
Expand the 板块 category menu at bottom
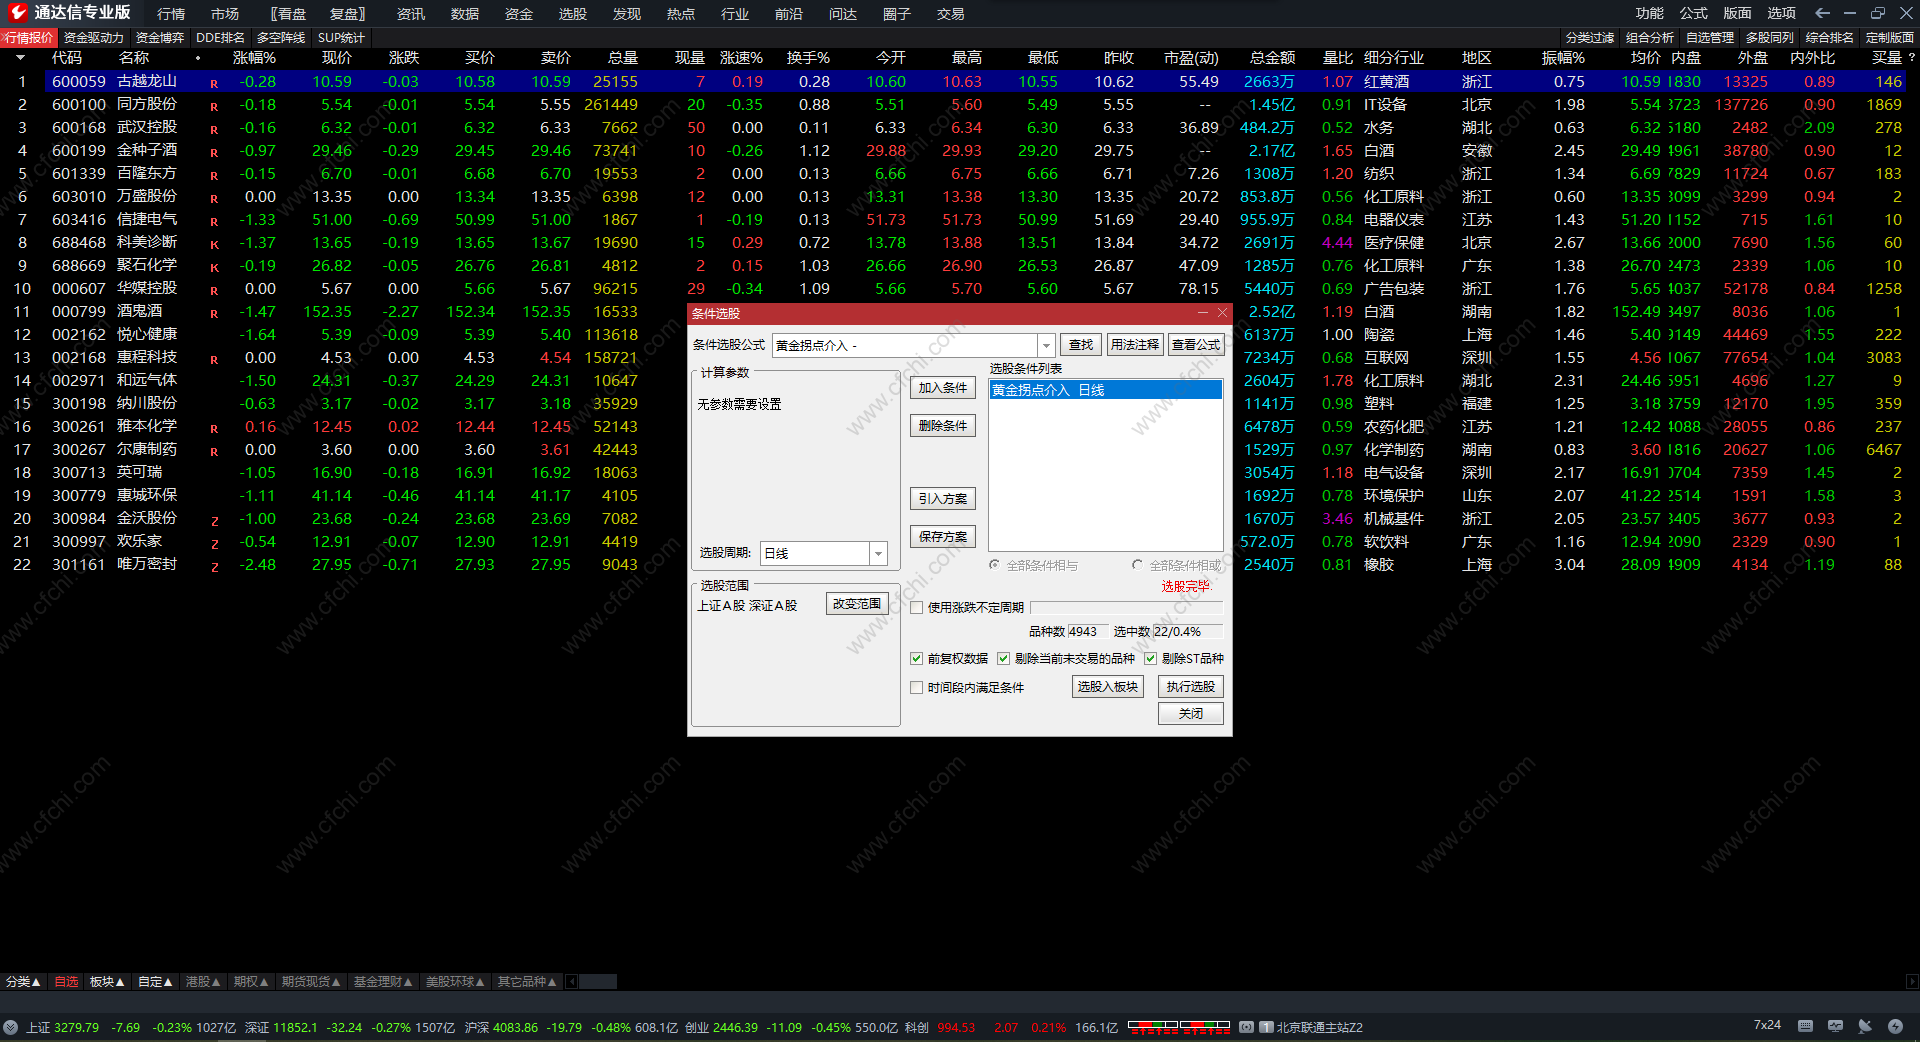pos(107,982)
